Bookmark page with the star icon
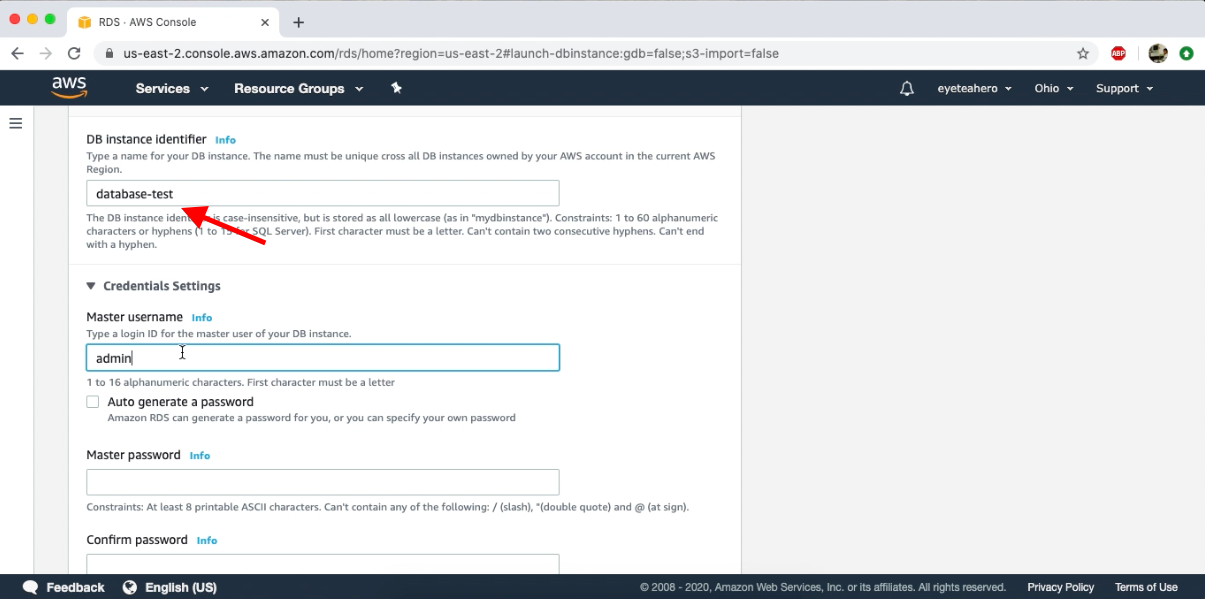The width and height of the screenshot is (1205, 599). tap(1083, 54)
